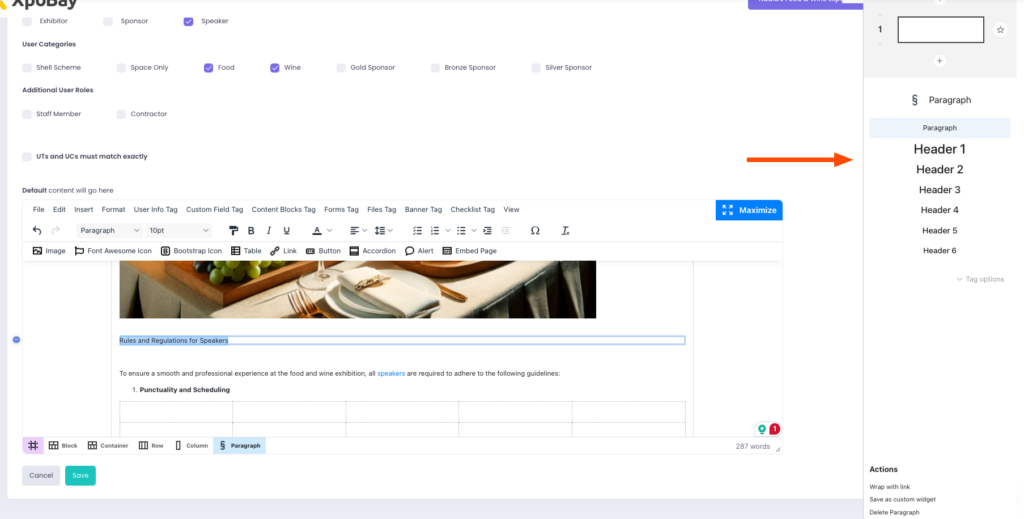This screenshot has width=1024, height=519.
Task: Insert an Accordion element
Action: pyautogui.click(x=372, y=251)
